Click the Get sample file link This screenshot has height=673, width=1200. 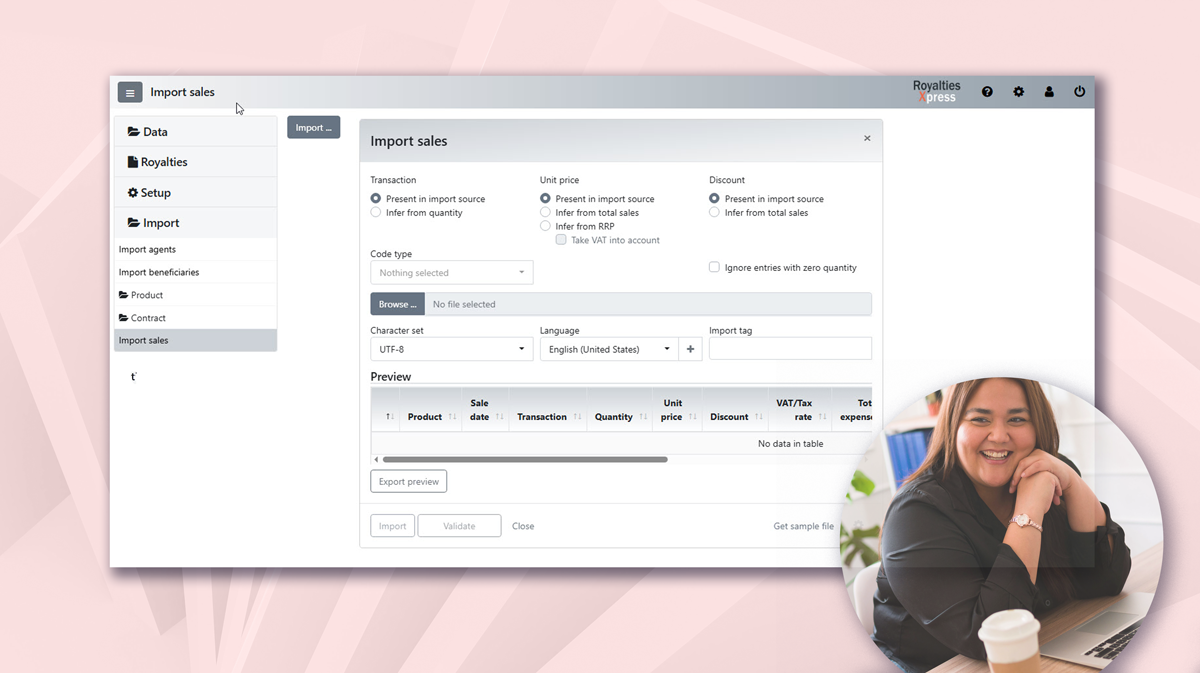point(803,526)
